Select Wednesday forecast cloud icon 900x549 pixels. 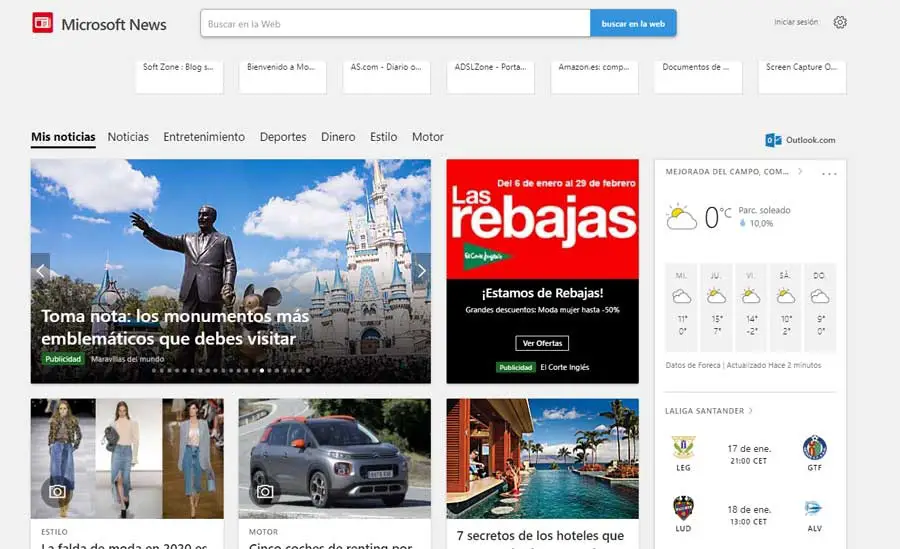click(x=681, y=297)
